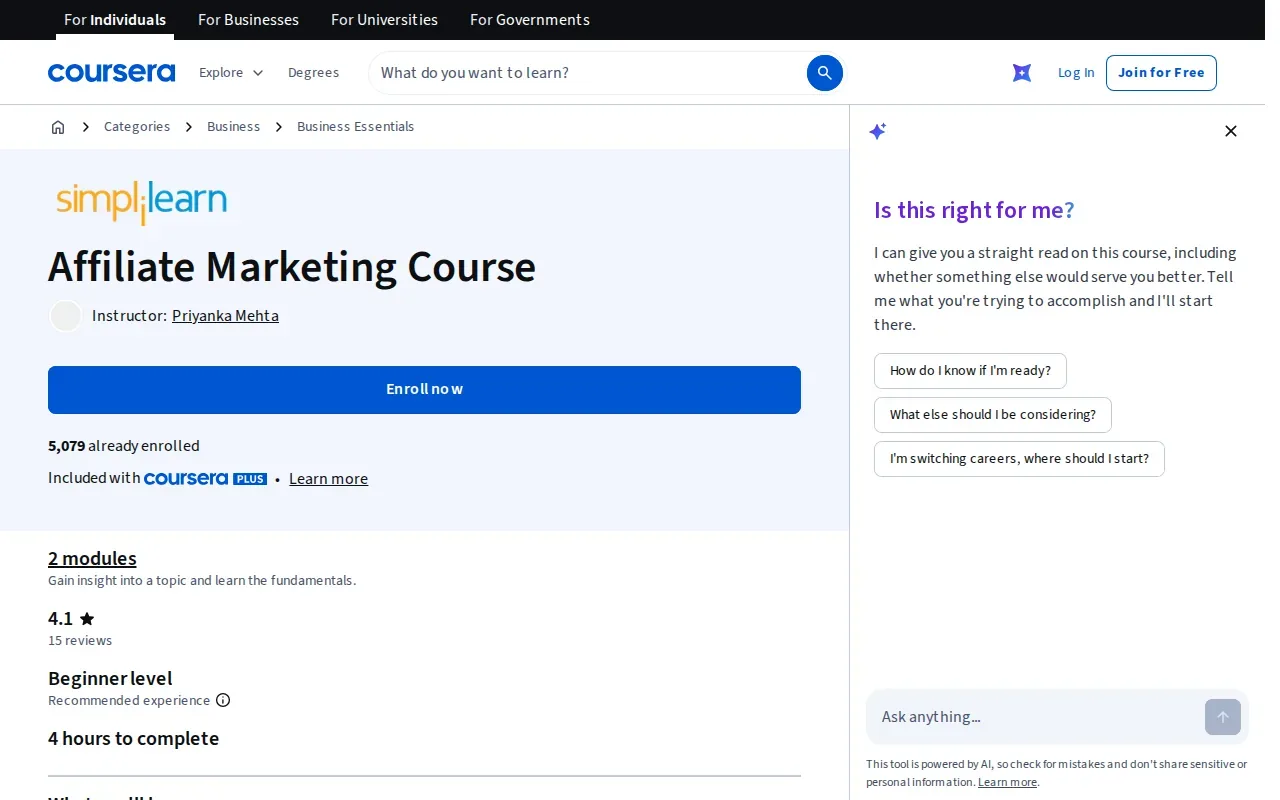Screen dimensions: 1280x800
Task: Switch to For Businesses tab
Action: pos(248,20)
